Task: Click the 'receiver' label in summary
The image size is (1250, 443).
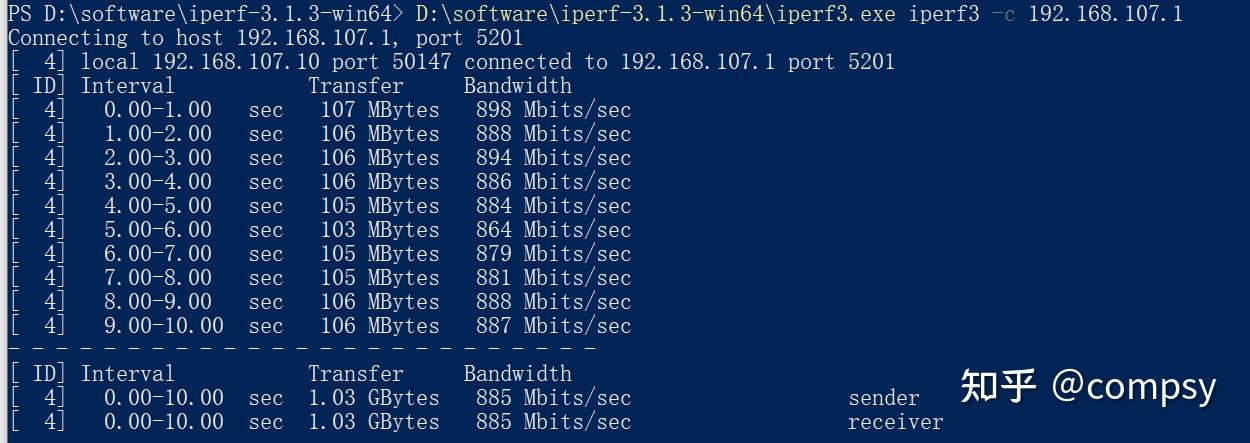Action: click(x=895, y=422)
